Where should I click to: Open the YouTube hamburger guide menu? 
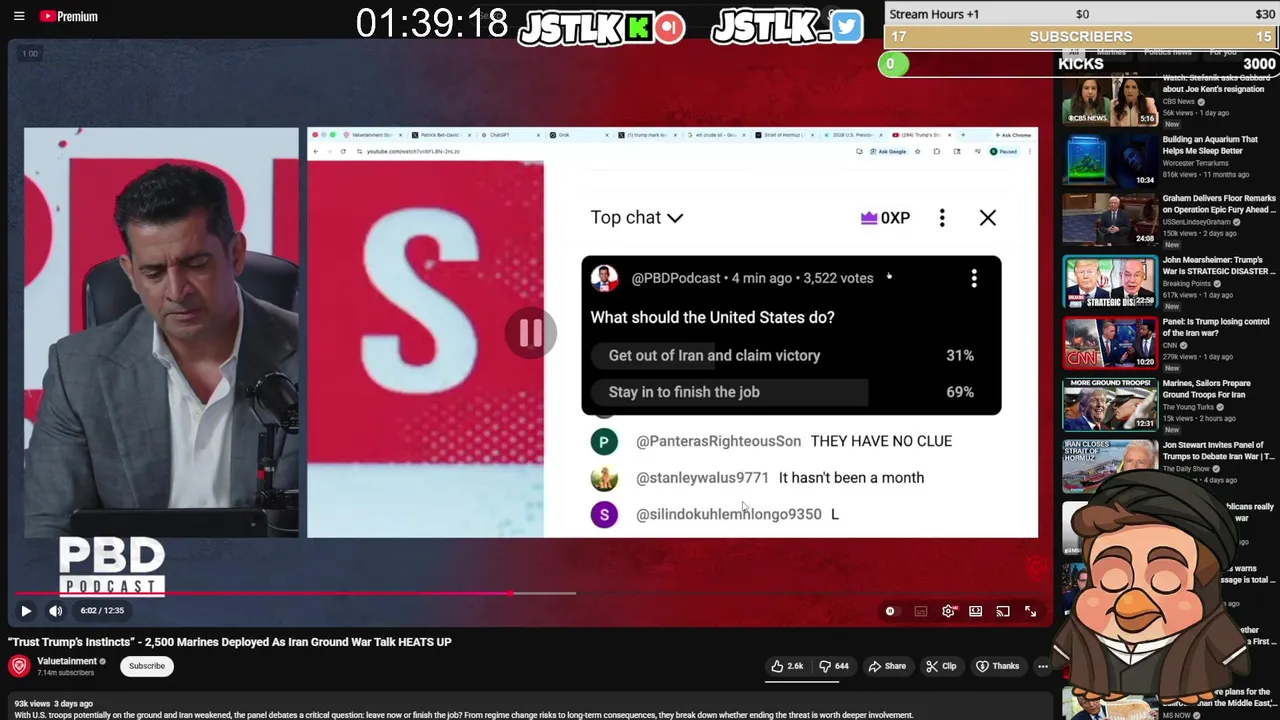coord(19,16)
